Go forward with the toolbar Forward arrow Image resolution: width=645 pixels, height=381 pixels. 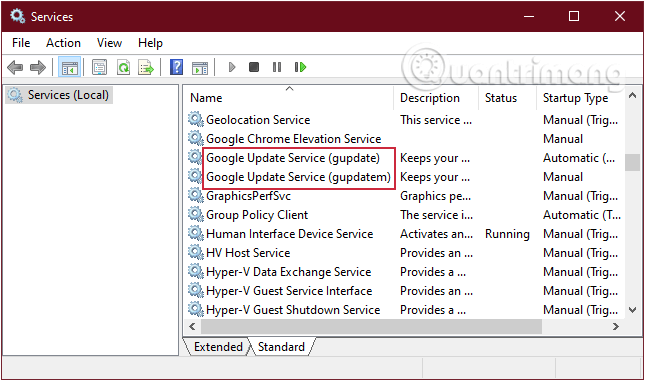click(38, 67)
